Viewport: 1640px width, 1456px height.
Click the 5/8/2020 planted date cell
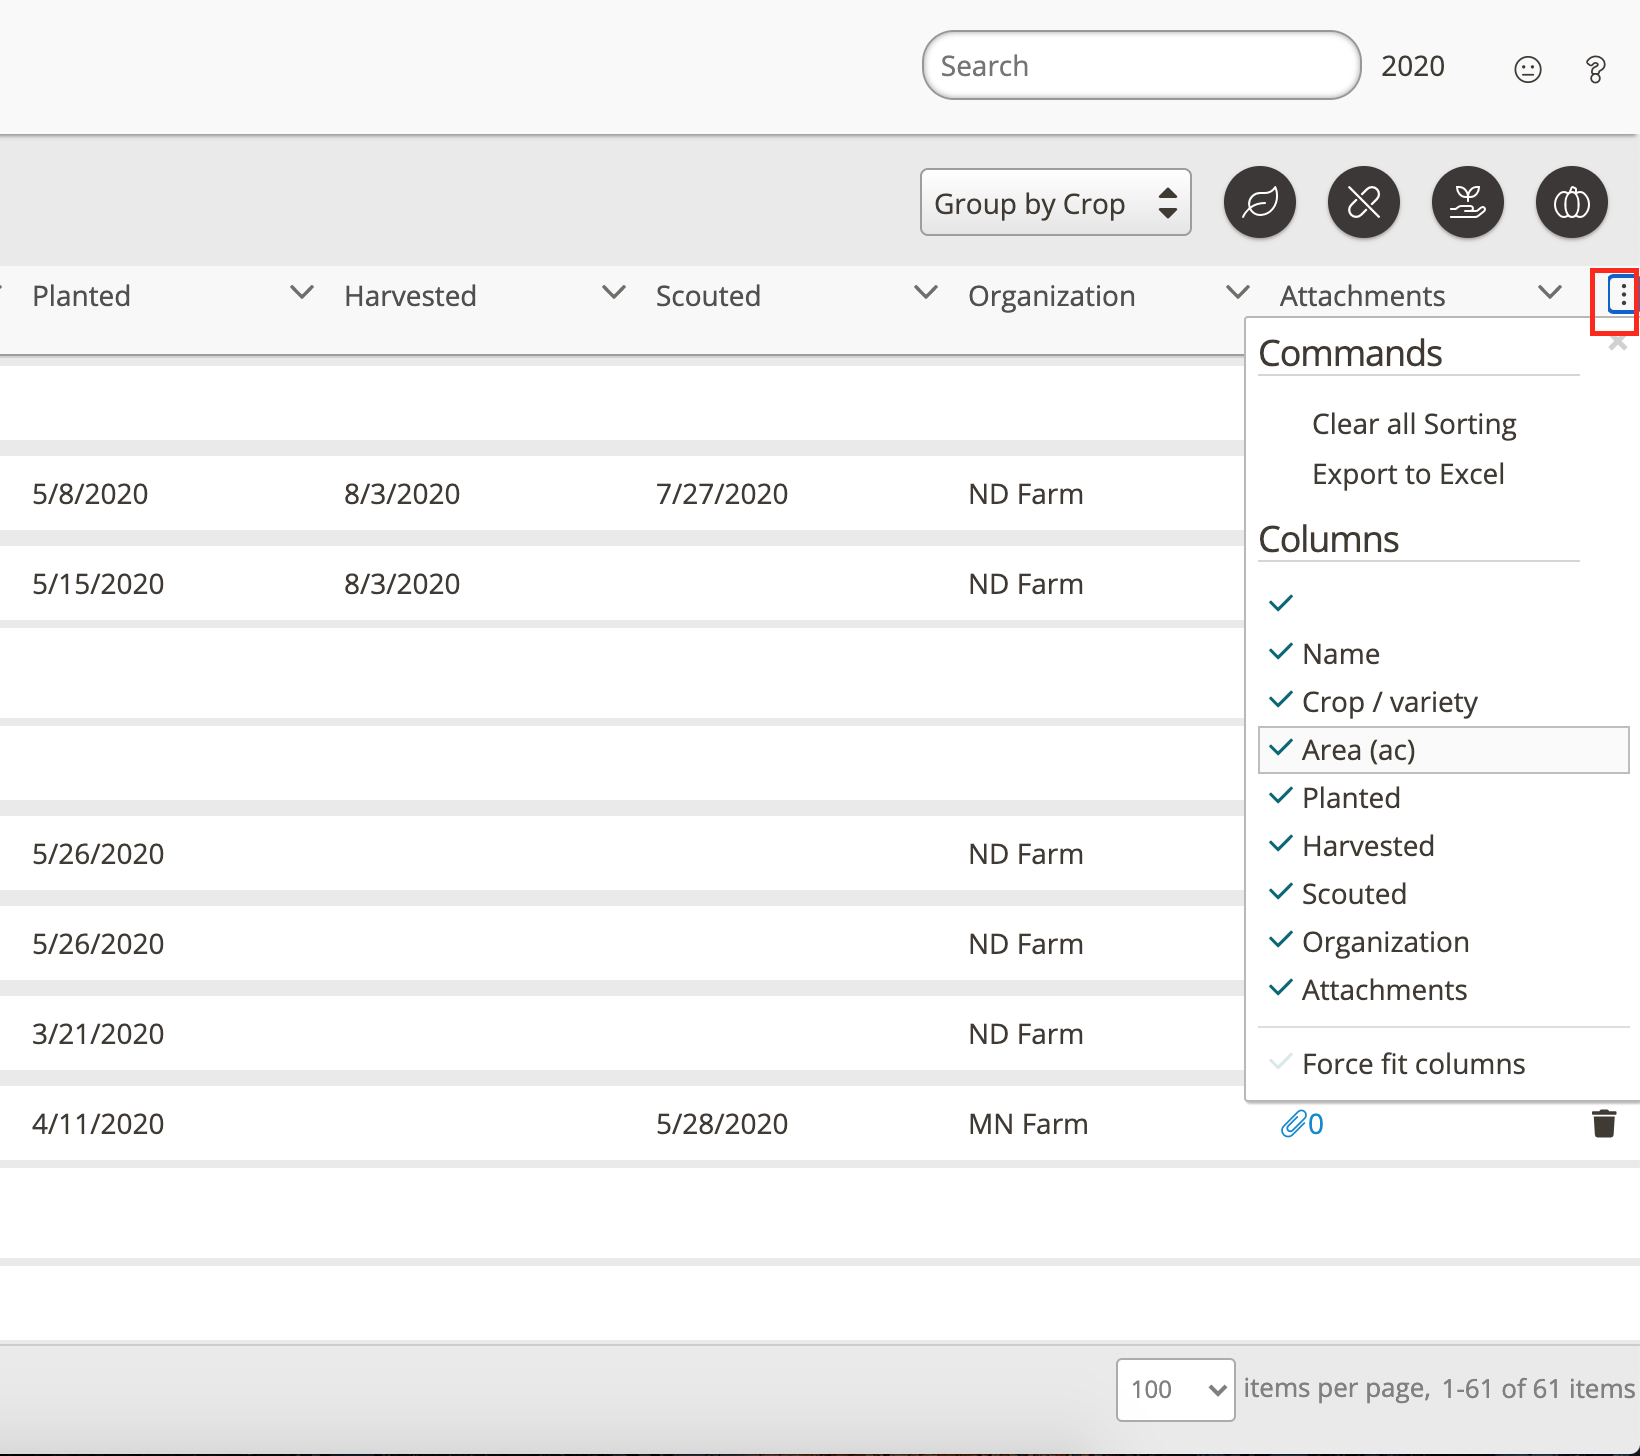[x=90, y=494]
